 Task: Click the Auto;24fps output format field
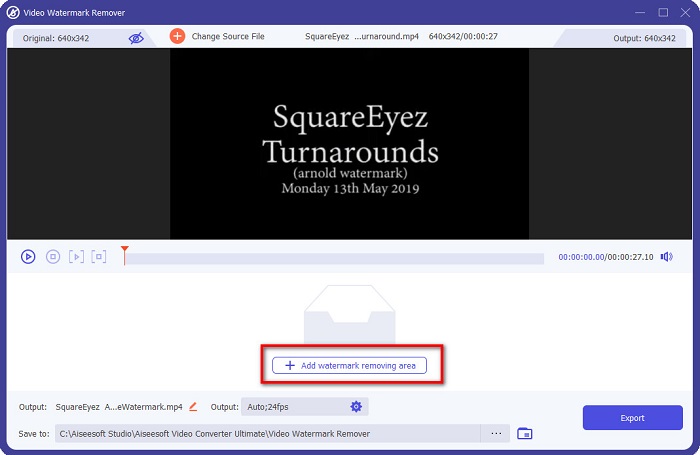304,407
